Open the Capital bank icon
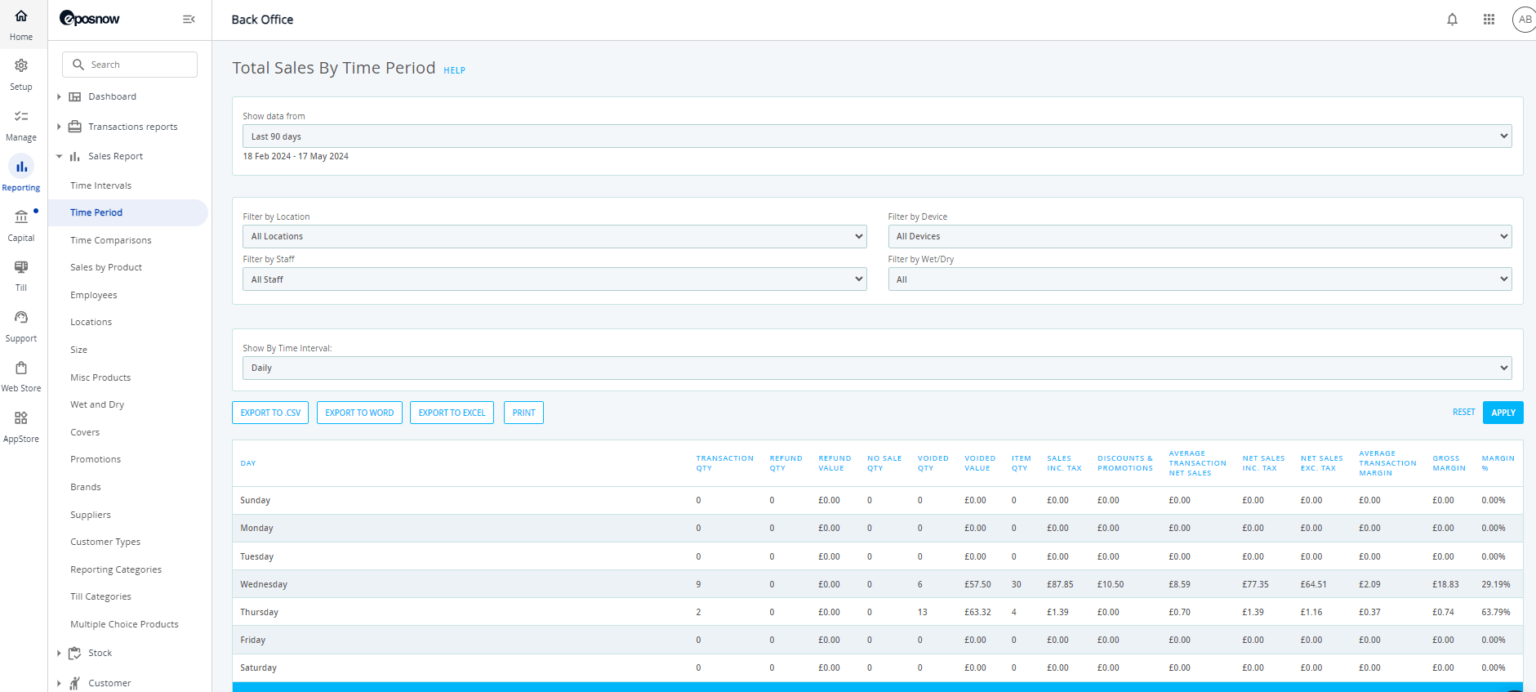1536x692 pixels. click(x=21, y=217)
